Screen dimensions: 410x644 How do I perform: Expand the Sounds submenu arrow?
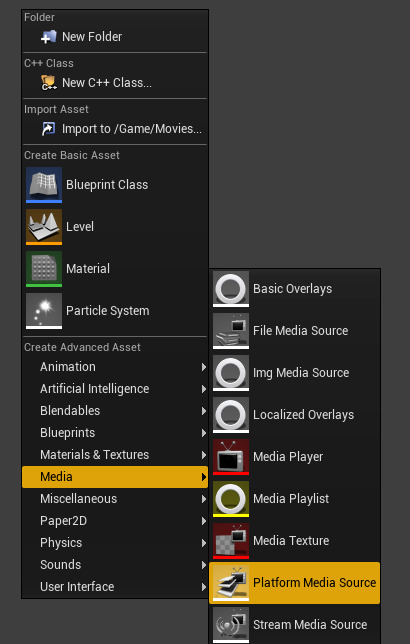(203, 565)
